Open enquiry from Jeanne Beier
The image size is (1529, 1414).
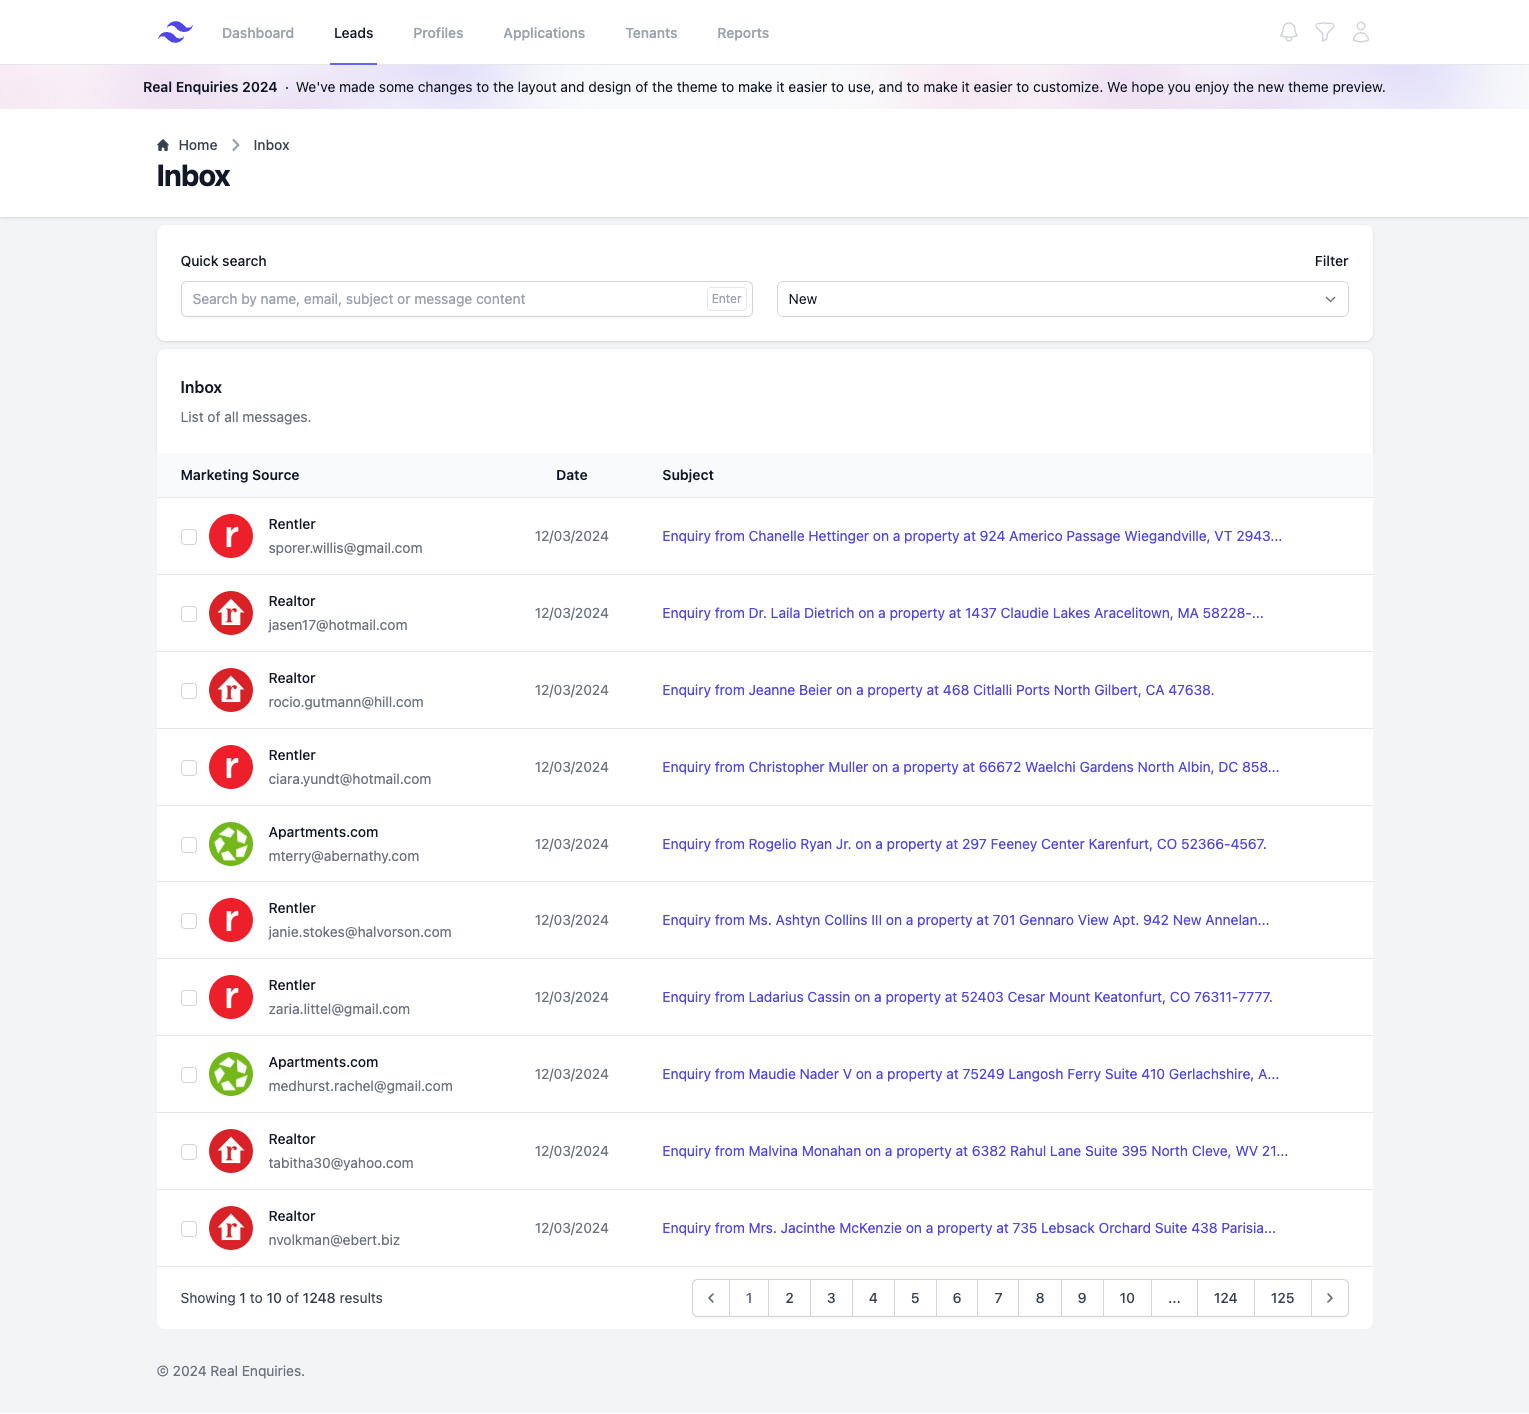(937, 690)
